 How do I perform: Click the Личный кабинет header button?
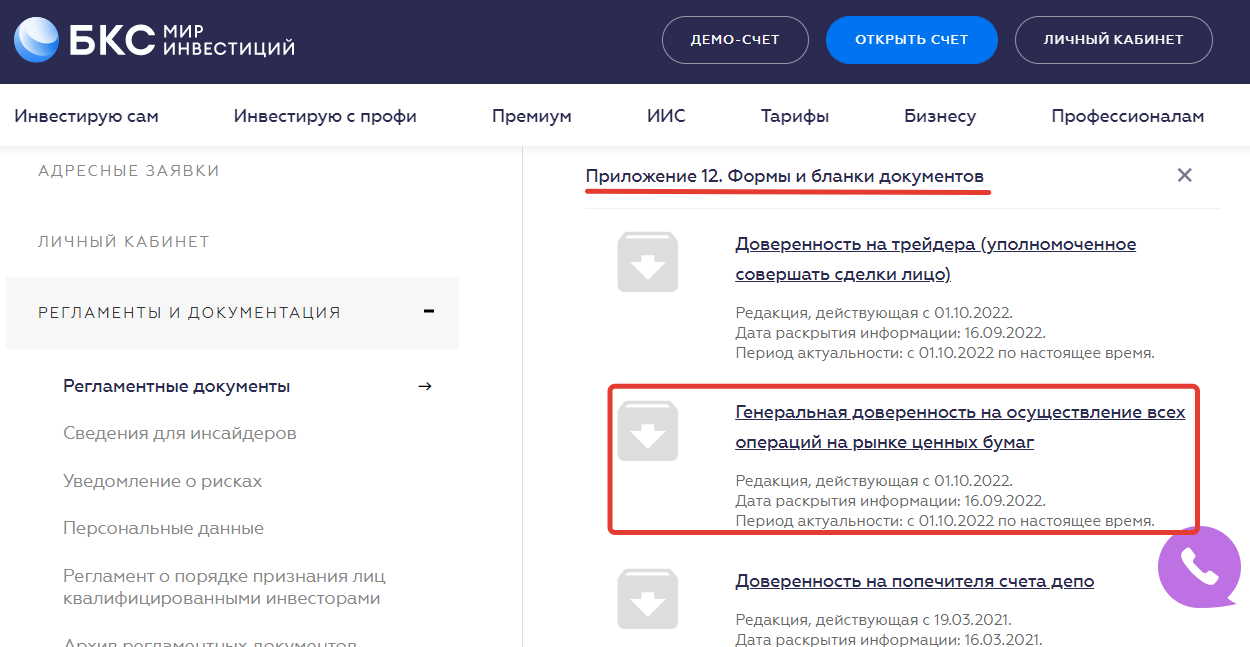point(1113,40)
